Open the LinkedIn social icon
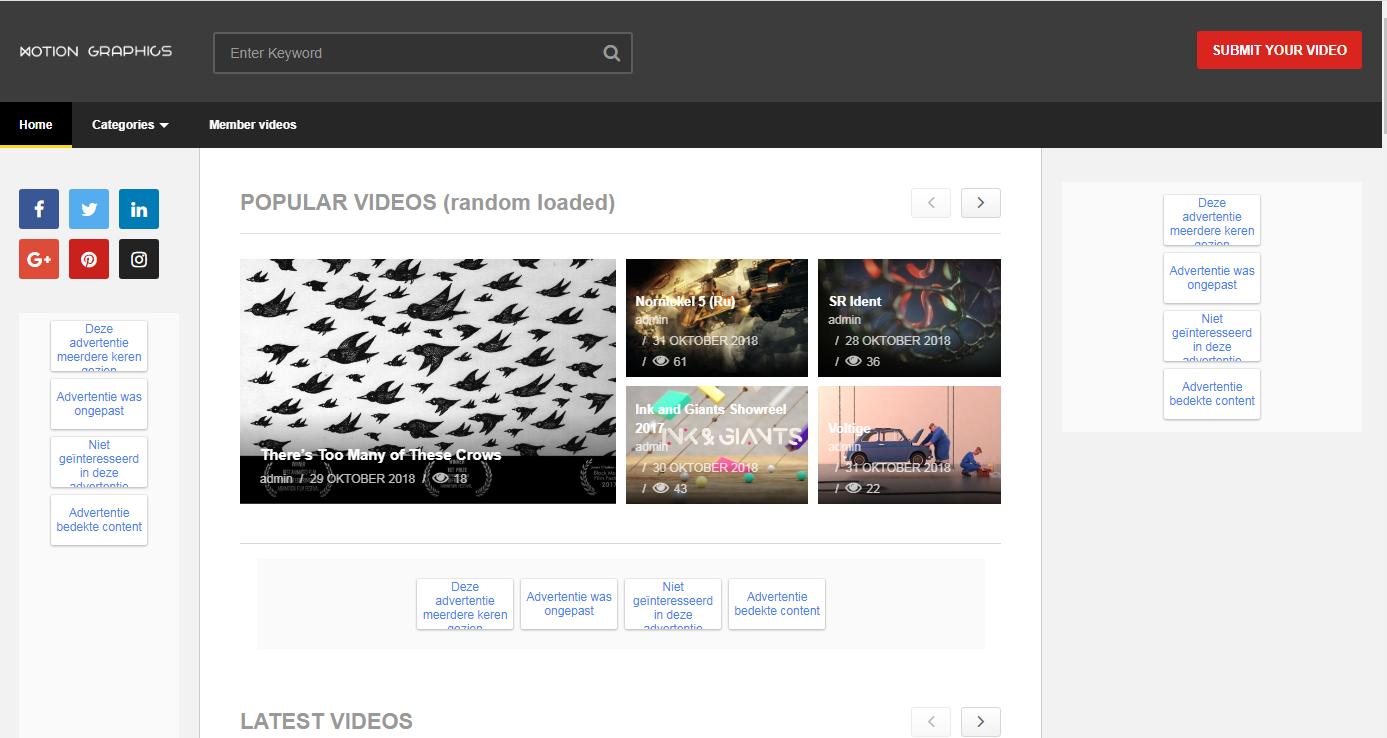This screenshot has height=738, width=1387. point(139,209)
